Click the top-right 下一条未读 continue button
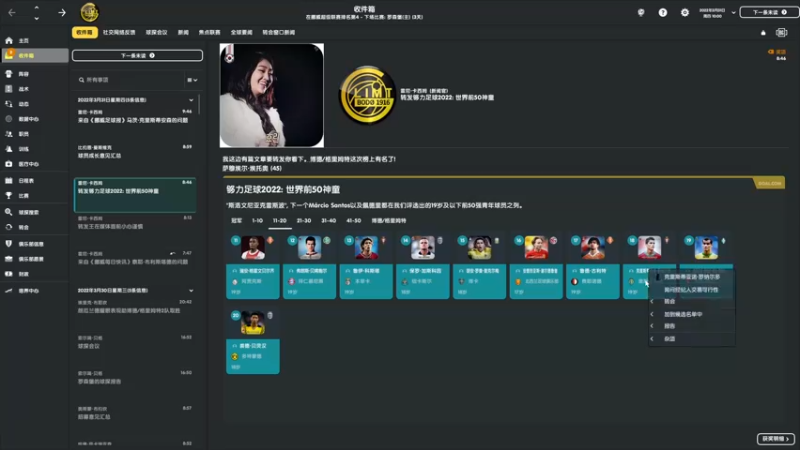This screenshot has width=800, height=450. pyautogui.click(x=769, y=12)
